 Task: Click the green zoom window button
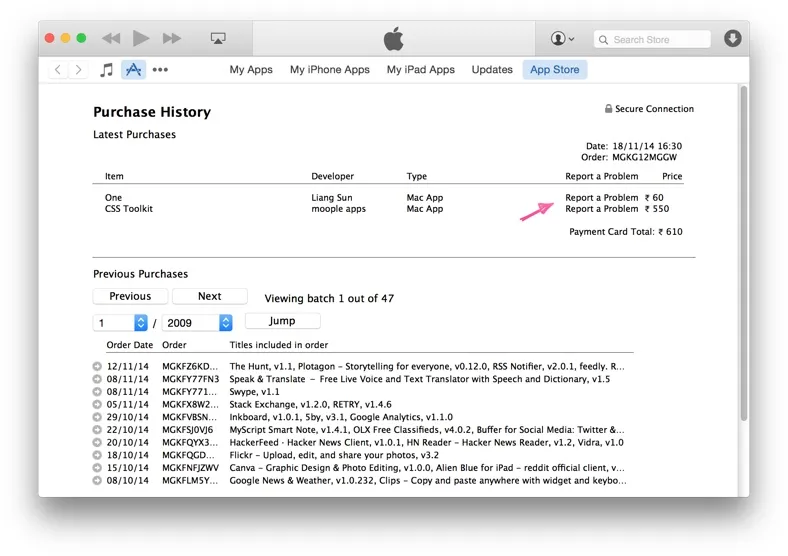coord(81,38)
